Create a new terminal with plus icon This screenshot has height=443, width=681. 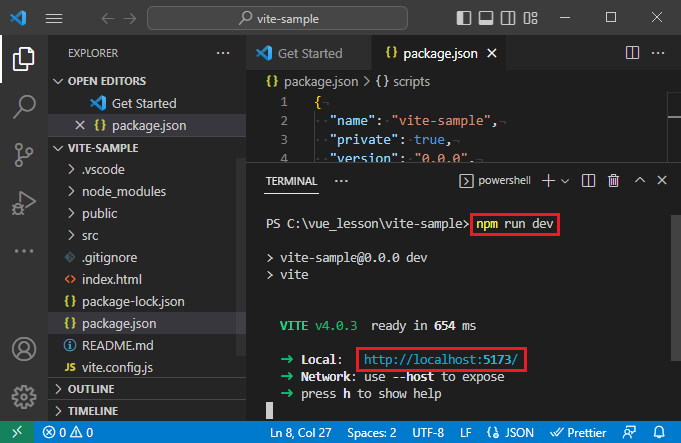tap(549, 181)
